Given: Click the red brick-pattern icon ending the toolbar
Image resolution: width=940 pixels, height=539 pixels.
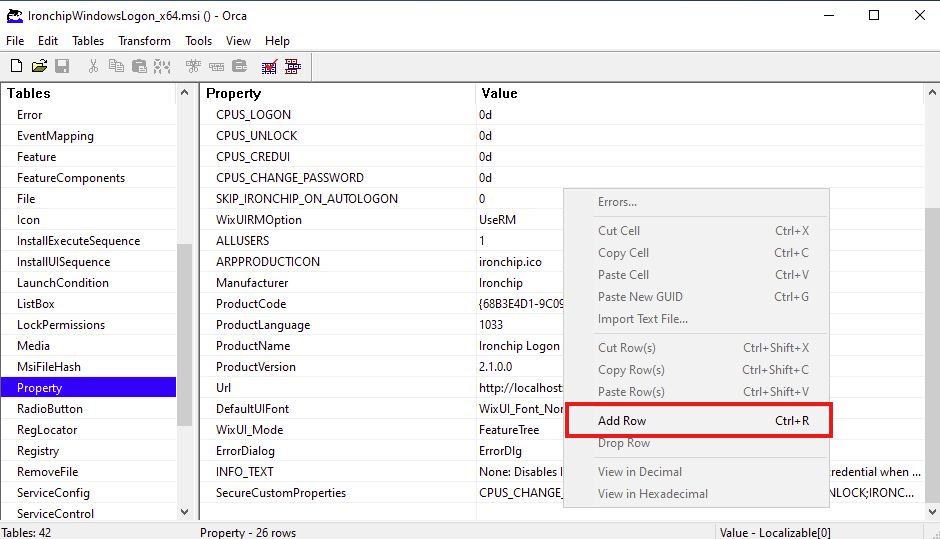Looking at the screenshot, I should point(293,67).
